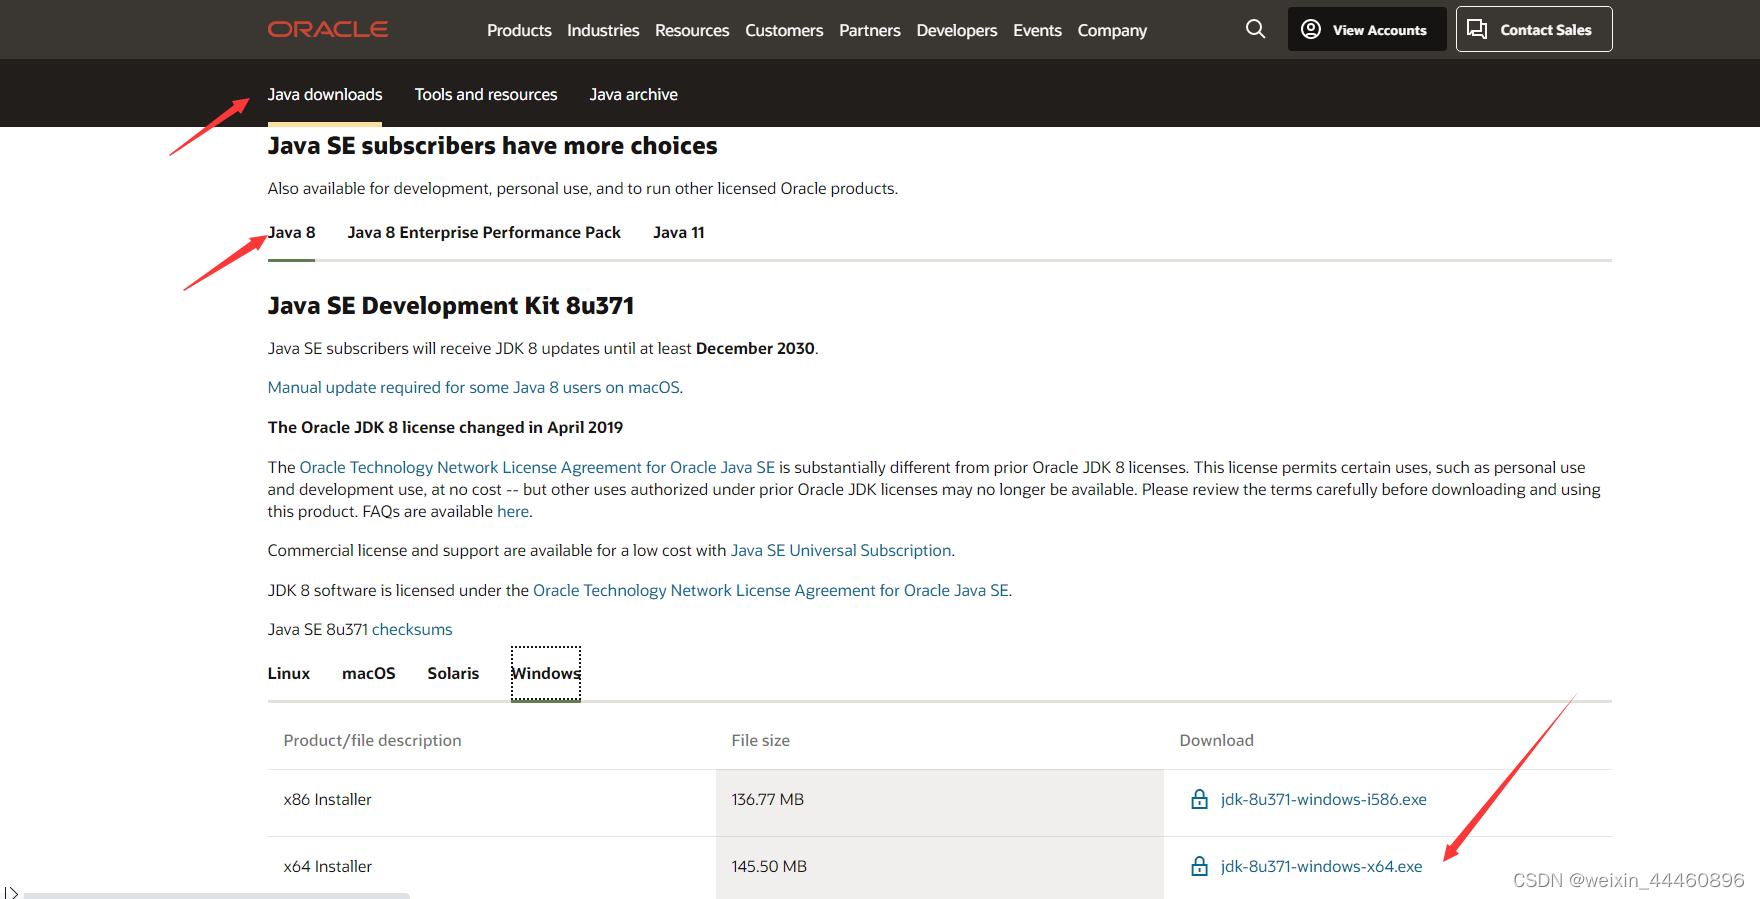
Task: Click the Oracle logo
Action: (x=328, y=30)
